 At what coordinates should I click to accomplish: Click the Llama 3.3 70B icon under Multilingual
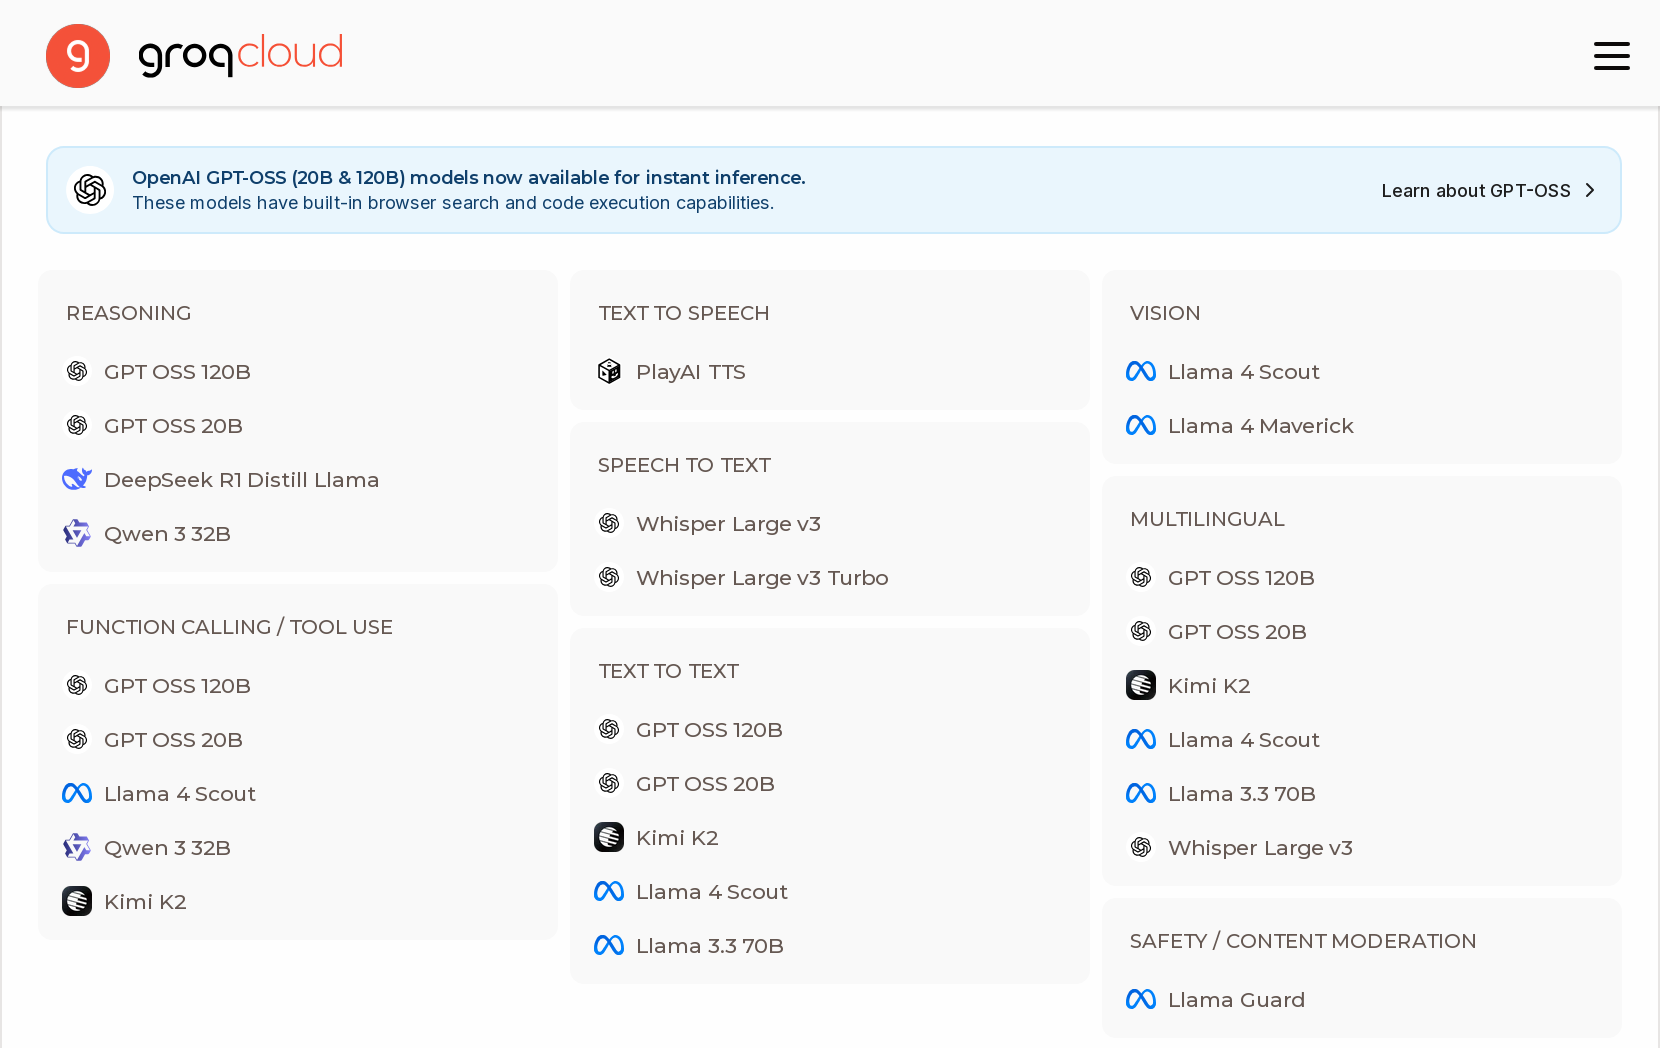(x=1141, y=794)
